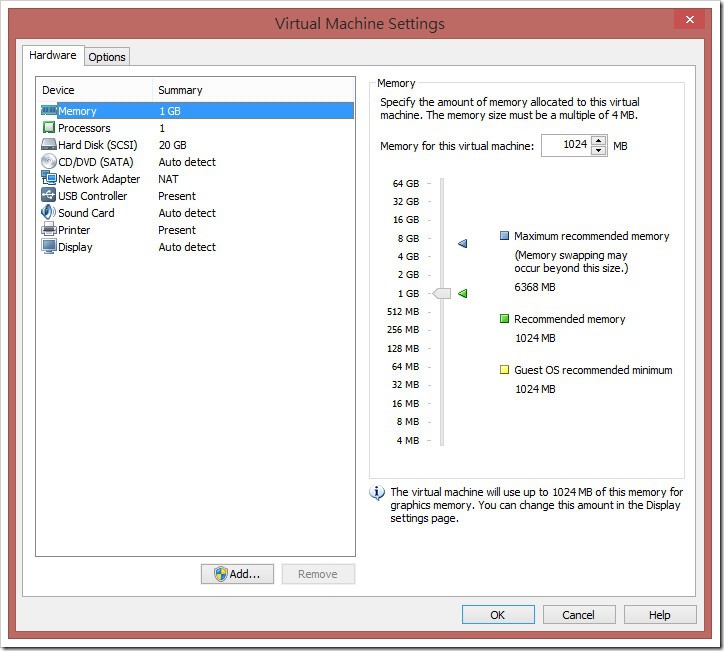Decrease memory using the down stepper arrow
Screen dimensions: 724x651
[x=598, y=151]
